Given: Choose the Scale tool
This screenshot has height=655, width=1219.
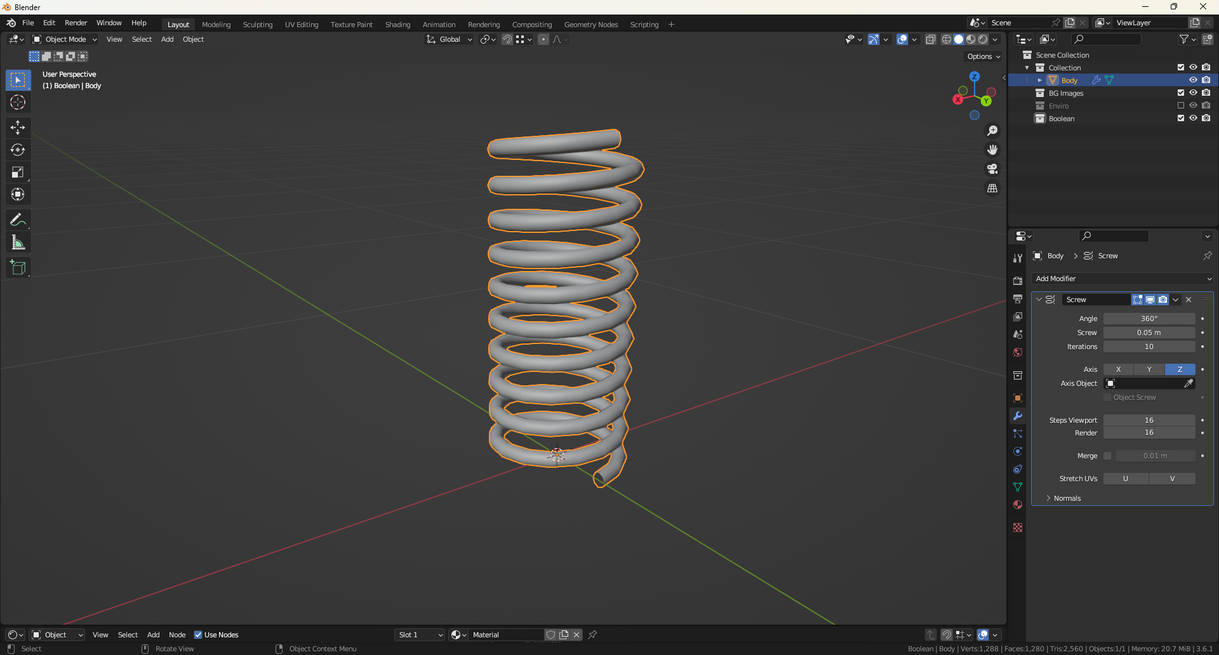Looking at the screenshot, I should coord(18,172).
